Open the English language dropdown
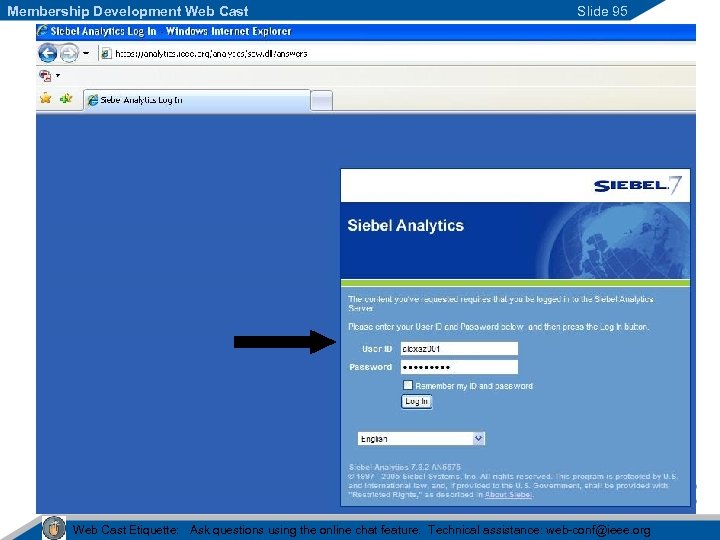This screenshot has height=540, width=720. 421,439
